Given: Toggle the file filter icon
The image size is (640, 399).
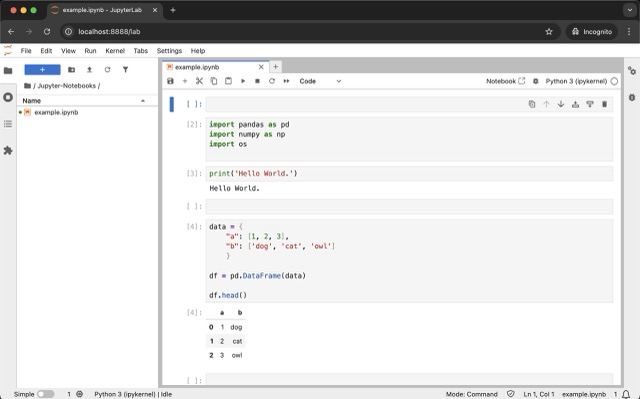Looking at the screenshot, I should (125, 70).
